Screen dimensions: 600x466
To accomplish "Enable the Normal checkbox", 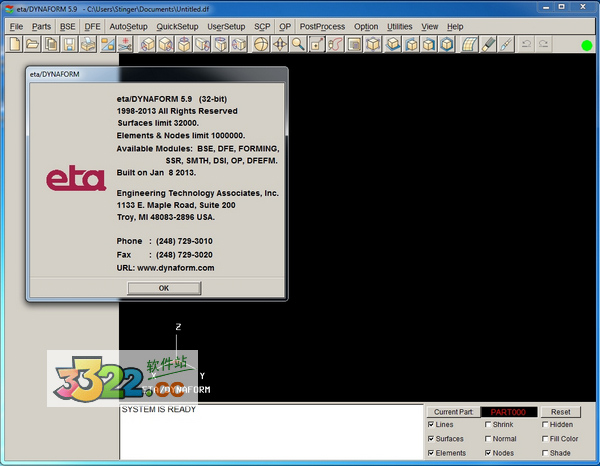I will [488, 438].
